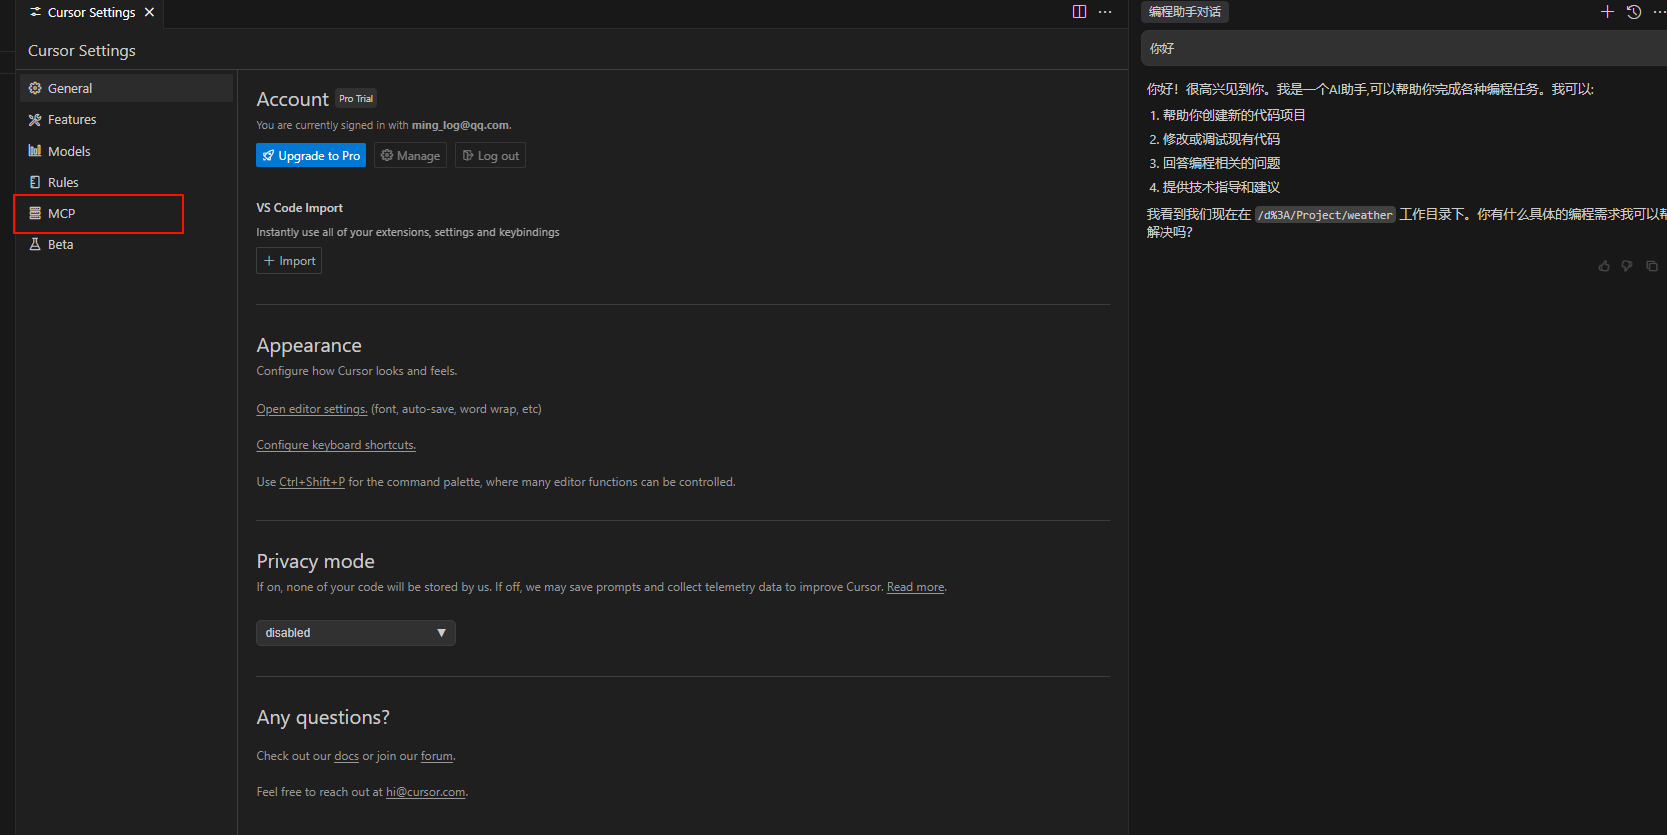
Task: Close the Cursor Settings tab
Action: tap(149, 12)
